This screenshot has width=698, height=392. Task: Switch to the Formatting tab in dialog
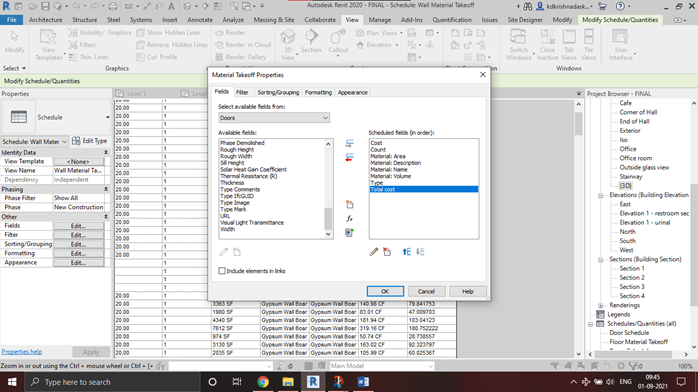coord(318,92)
